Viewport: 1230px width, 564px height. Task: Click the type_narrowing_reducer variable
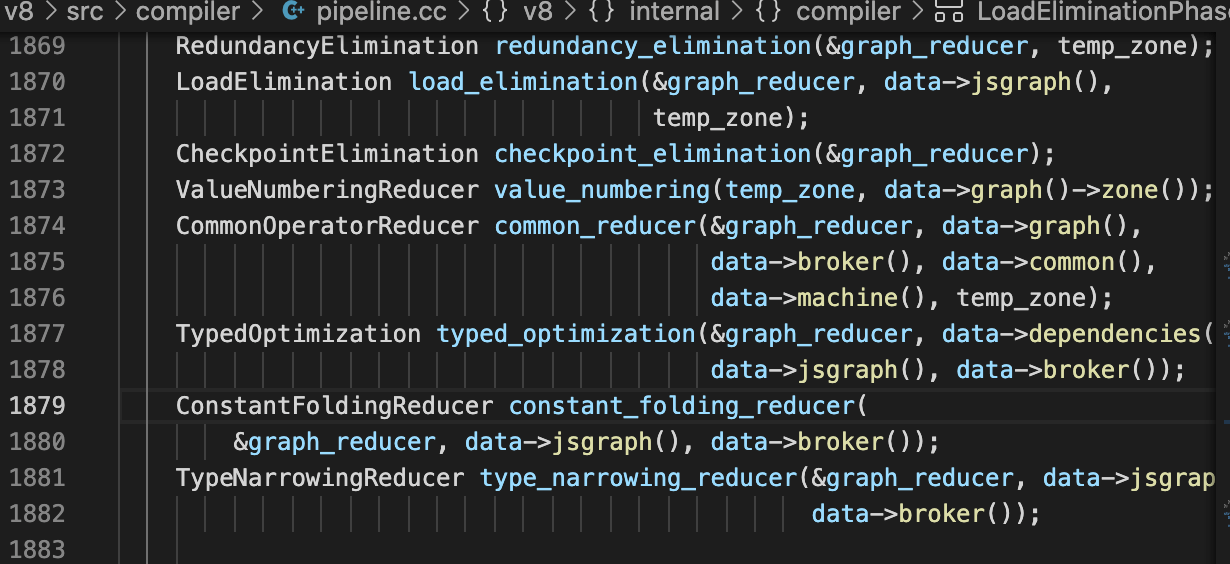(640, 478)
